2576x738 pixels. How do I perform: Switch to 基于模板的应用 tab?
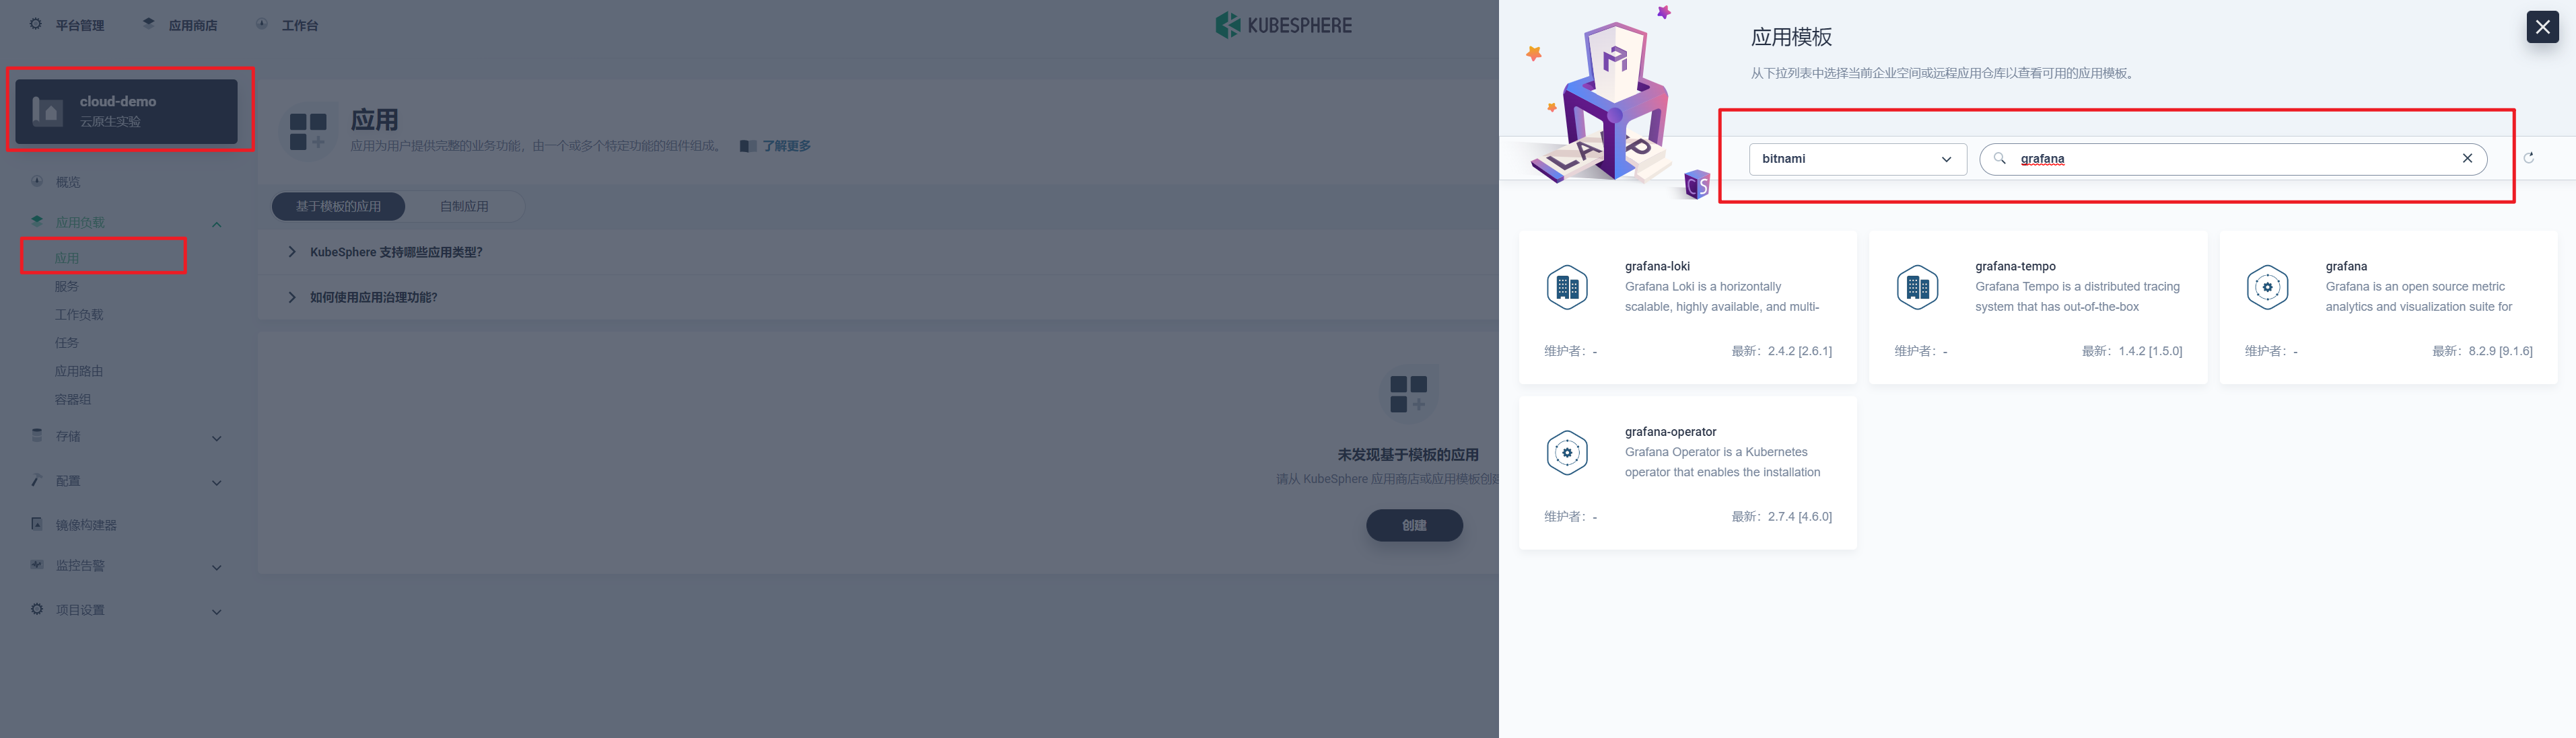pos(338,206)
